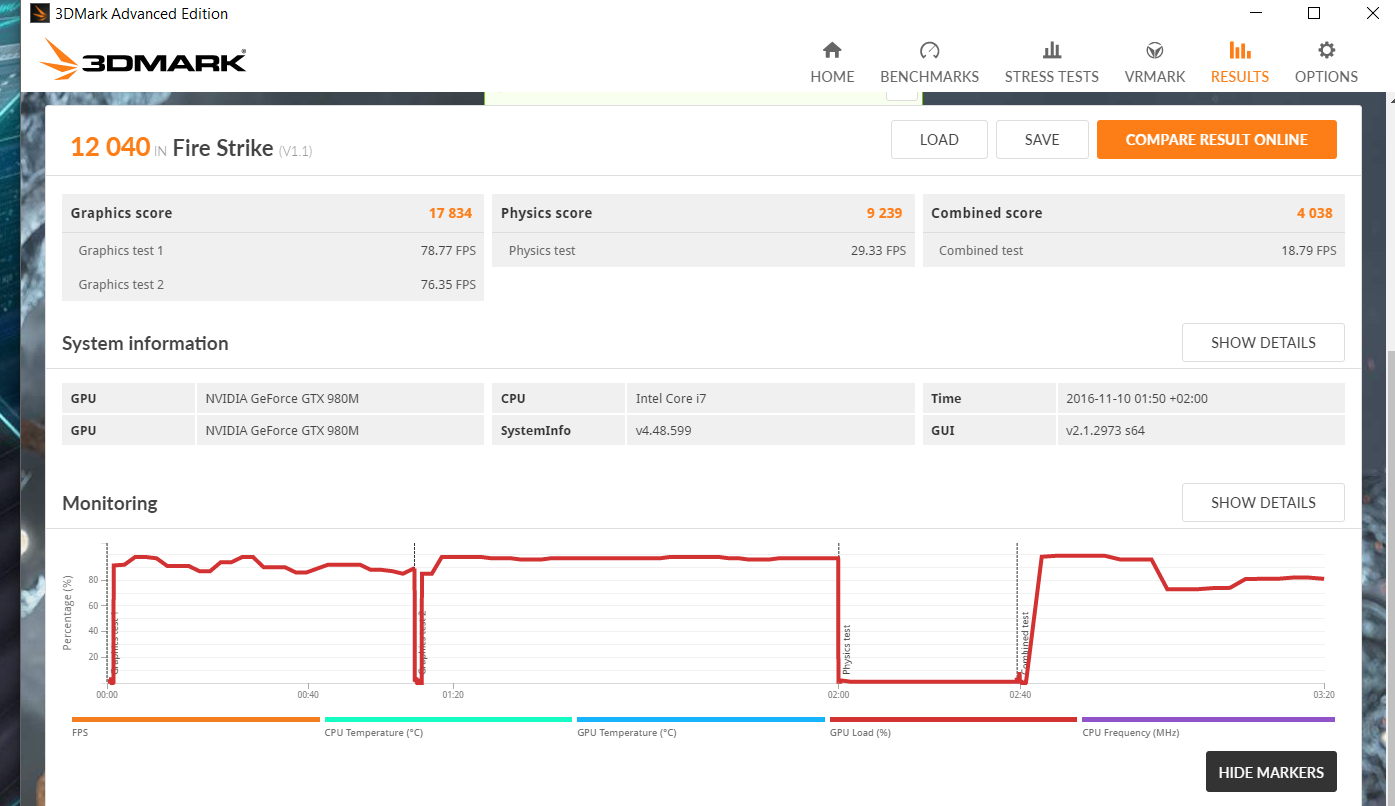Click the Combined test 18.79 FPS value
This screenshot has width=1395, height=806.
click(x=1308, y=251)
